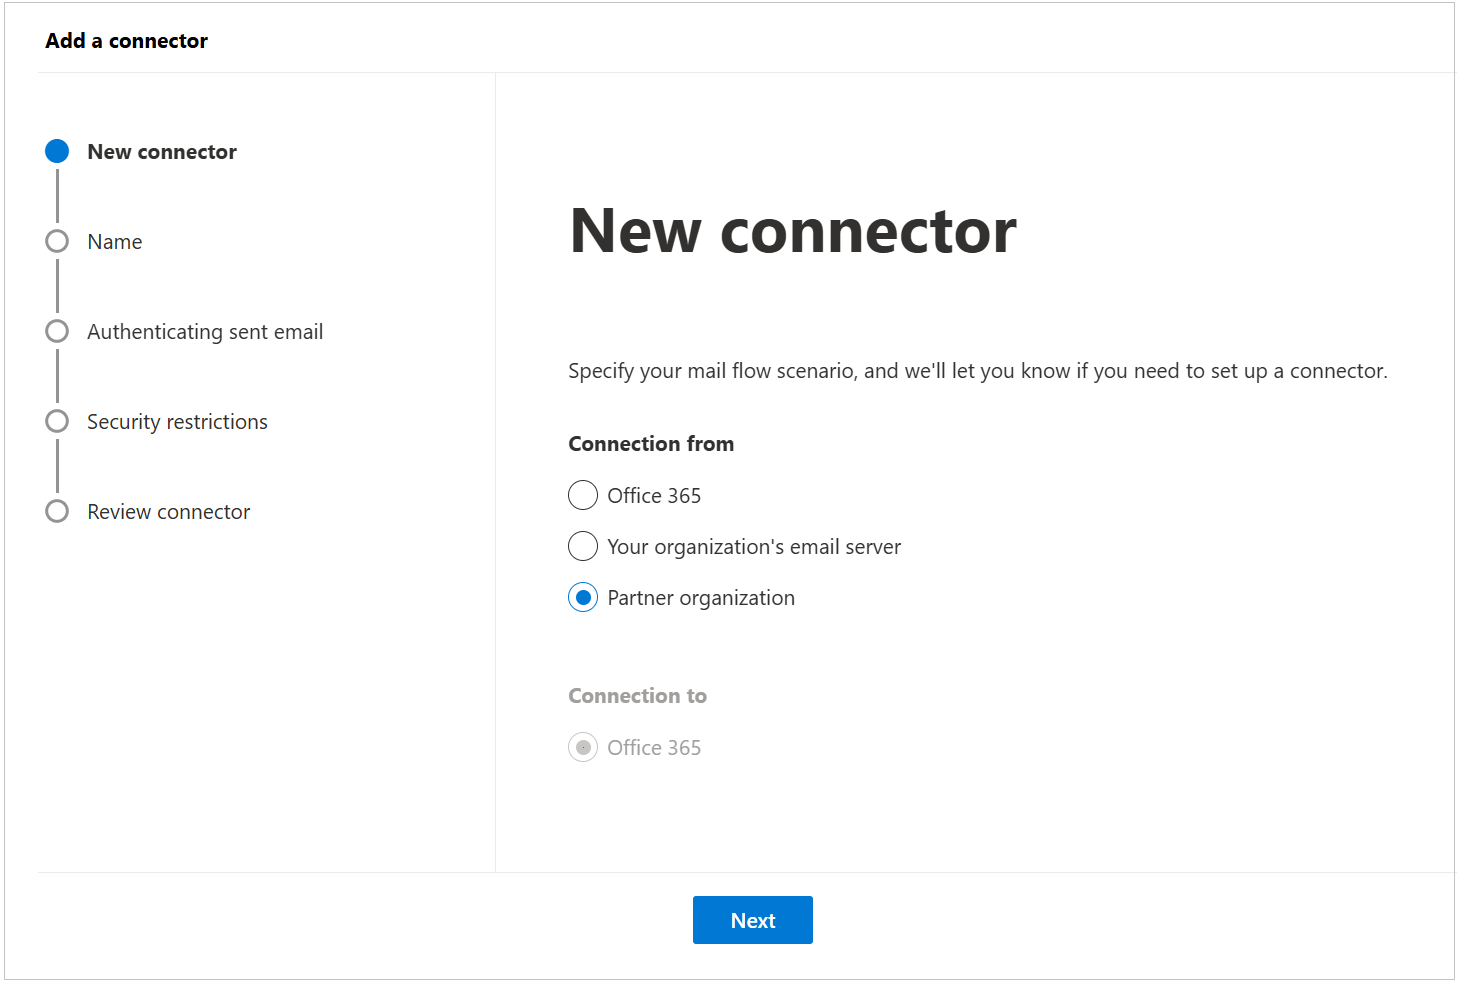
Task: Click the empty circle beside Name step
Action: click(x=57, y=241)
